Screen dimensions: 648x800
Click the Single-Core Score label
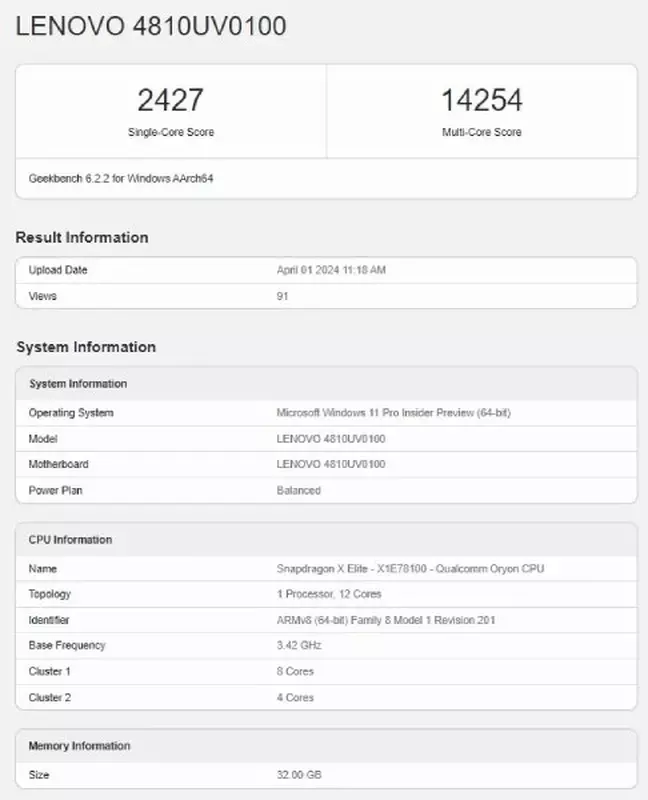pos(170,132)
